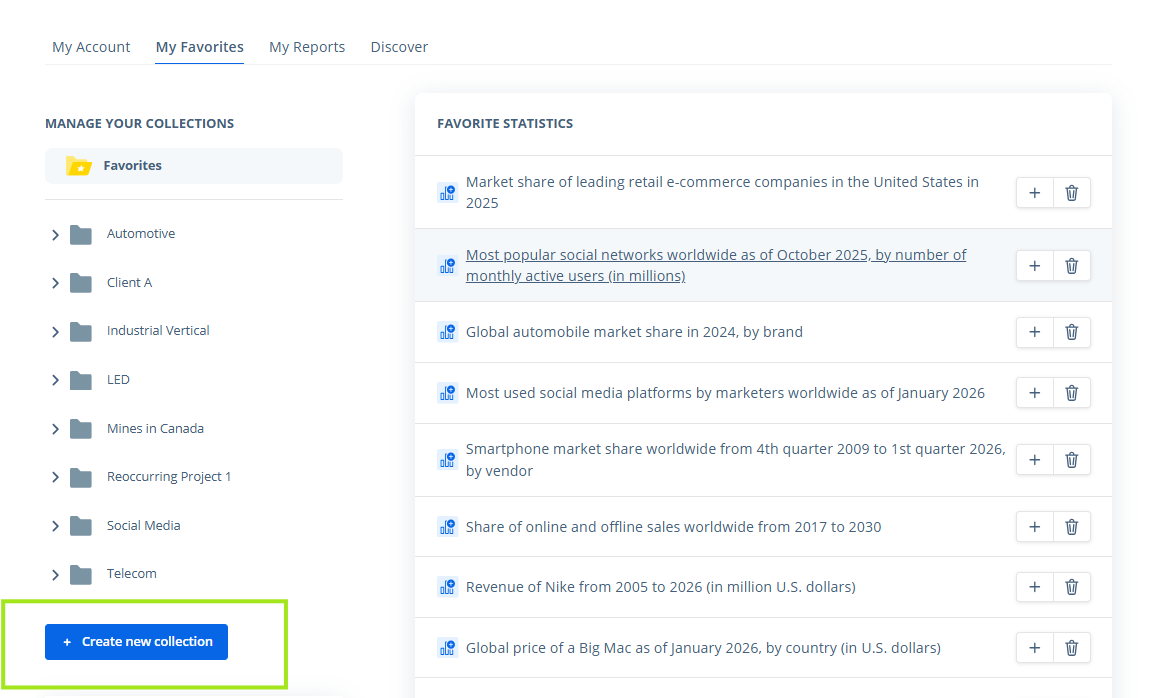1154x698 pixels.
Task: Click the trash icon for e-commerce market share
Action: coord(1072,193)
